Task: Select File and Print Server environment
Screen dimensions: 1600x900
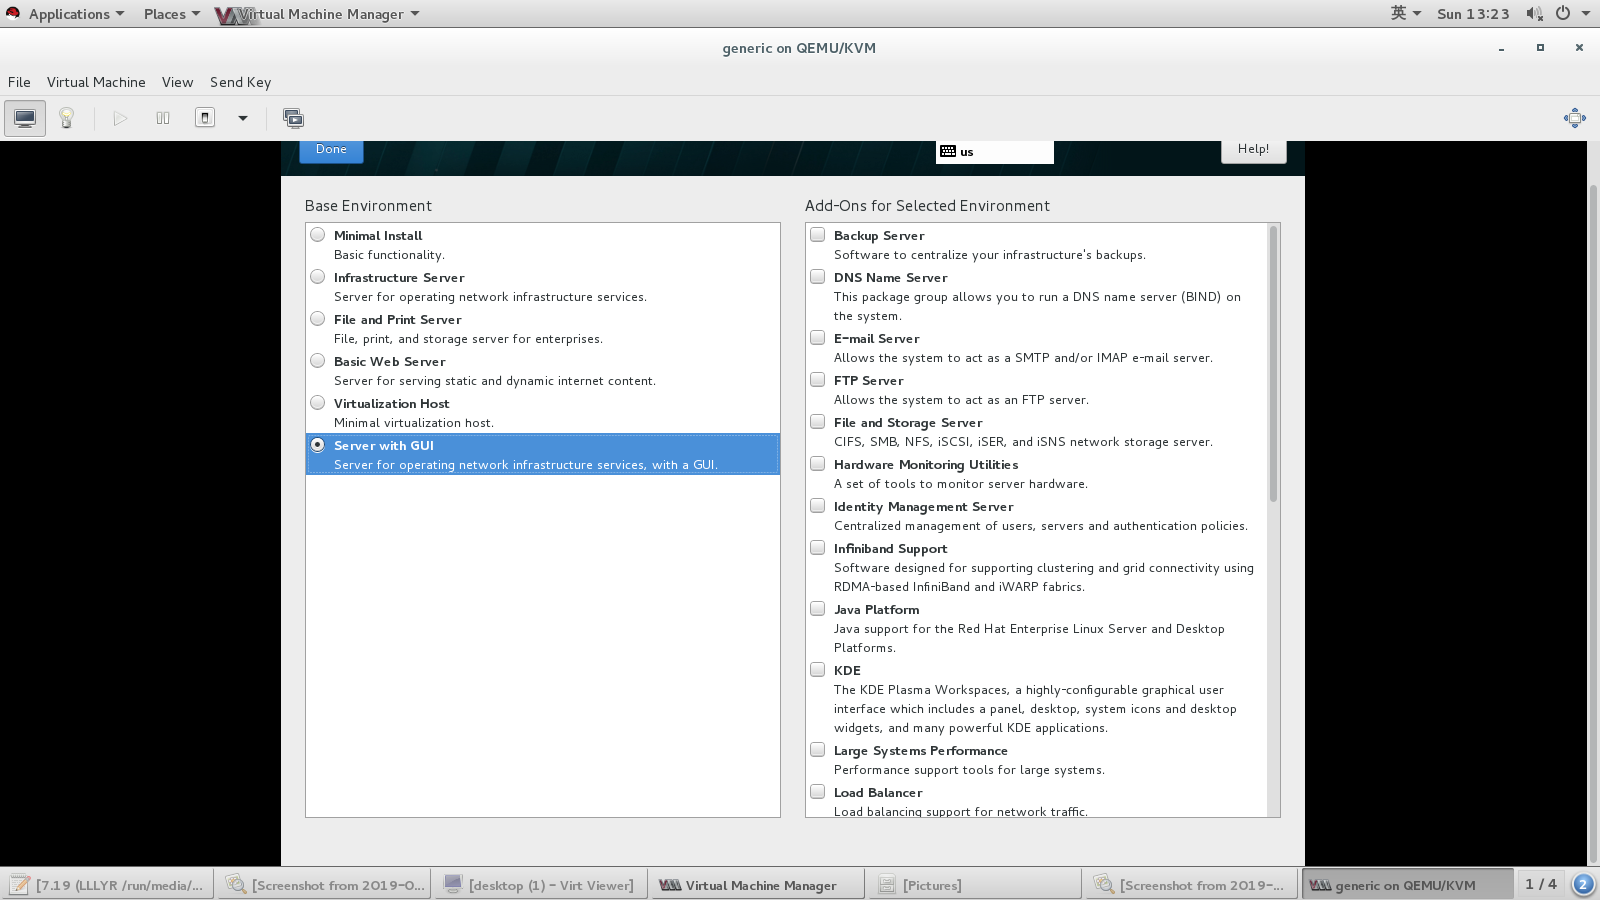Action: 317,319
